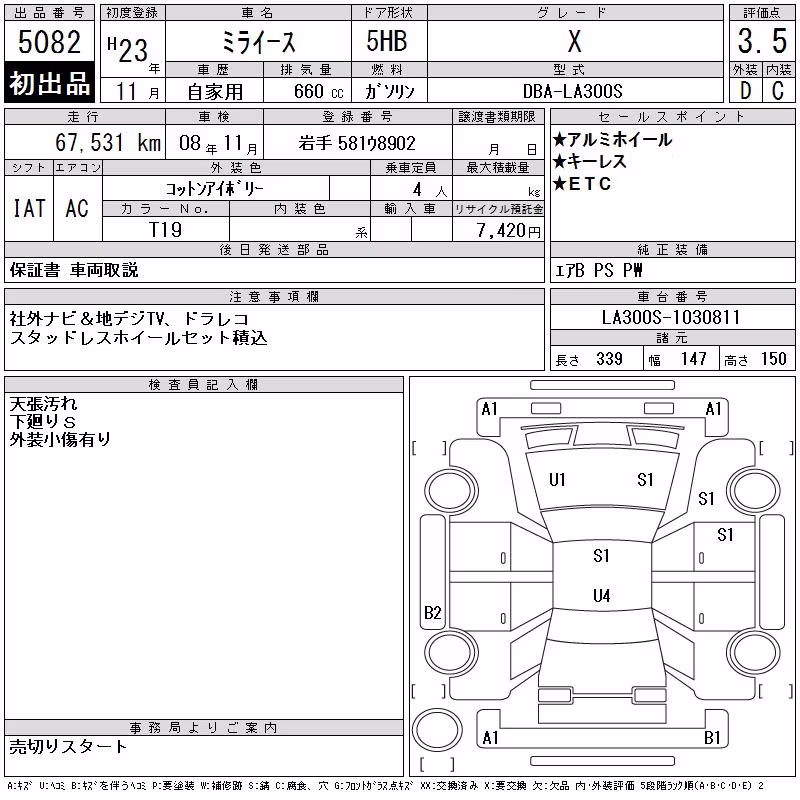Click air conditioner value AC
This screenshot has height=800, width=800.
[x=77, y=208]
